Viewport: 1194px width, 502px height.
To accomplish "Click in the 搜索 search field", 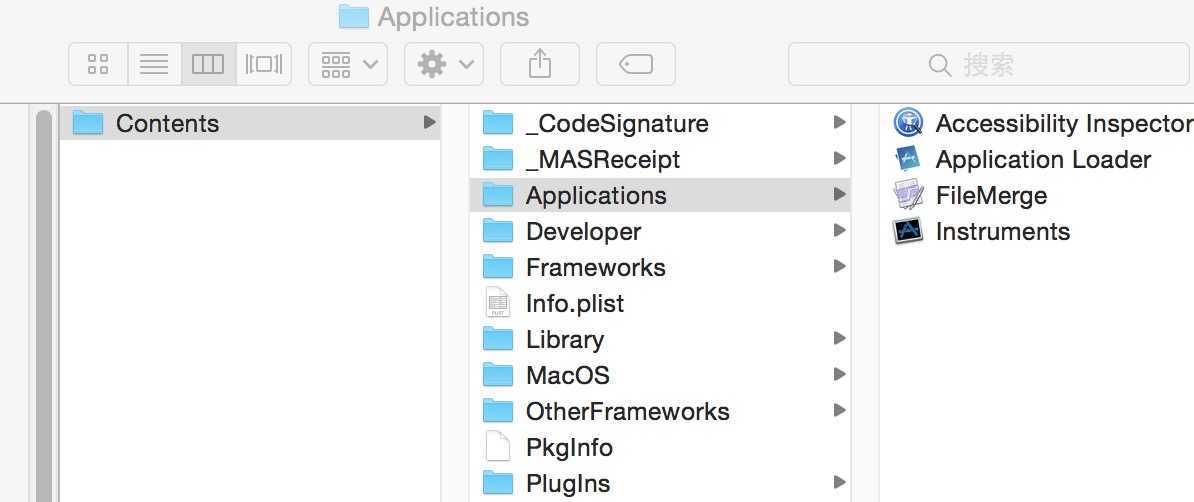I will tap(988, 64).
